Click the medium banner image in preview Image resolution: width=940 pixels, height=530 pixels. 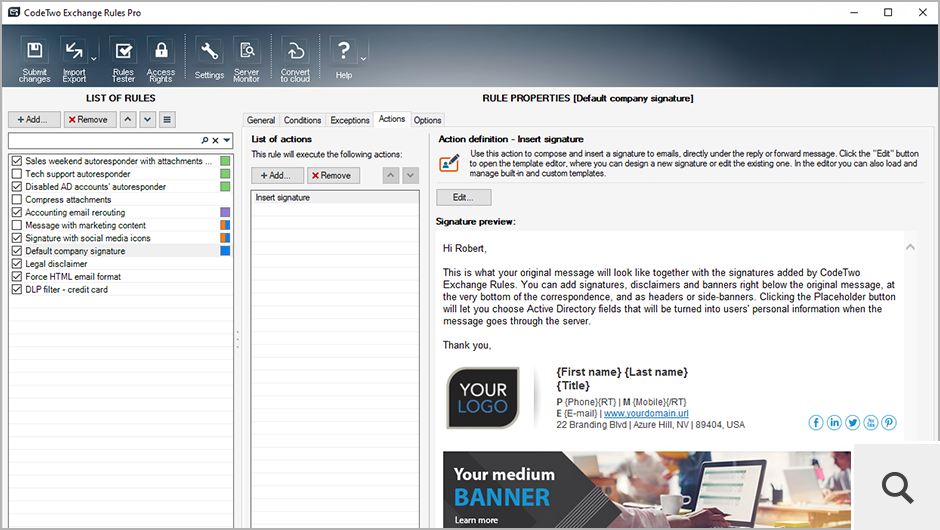(647, 490)
